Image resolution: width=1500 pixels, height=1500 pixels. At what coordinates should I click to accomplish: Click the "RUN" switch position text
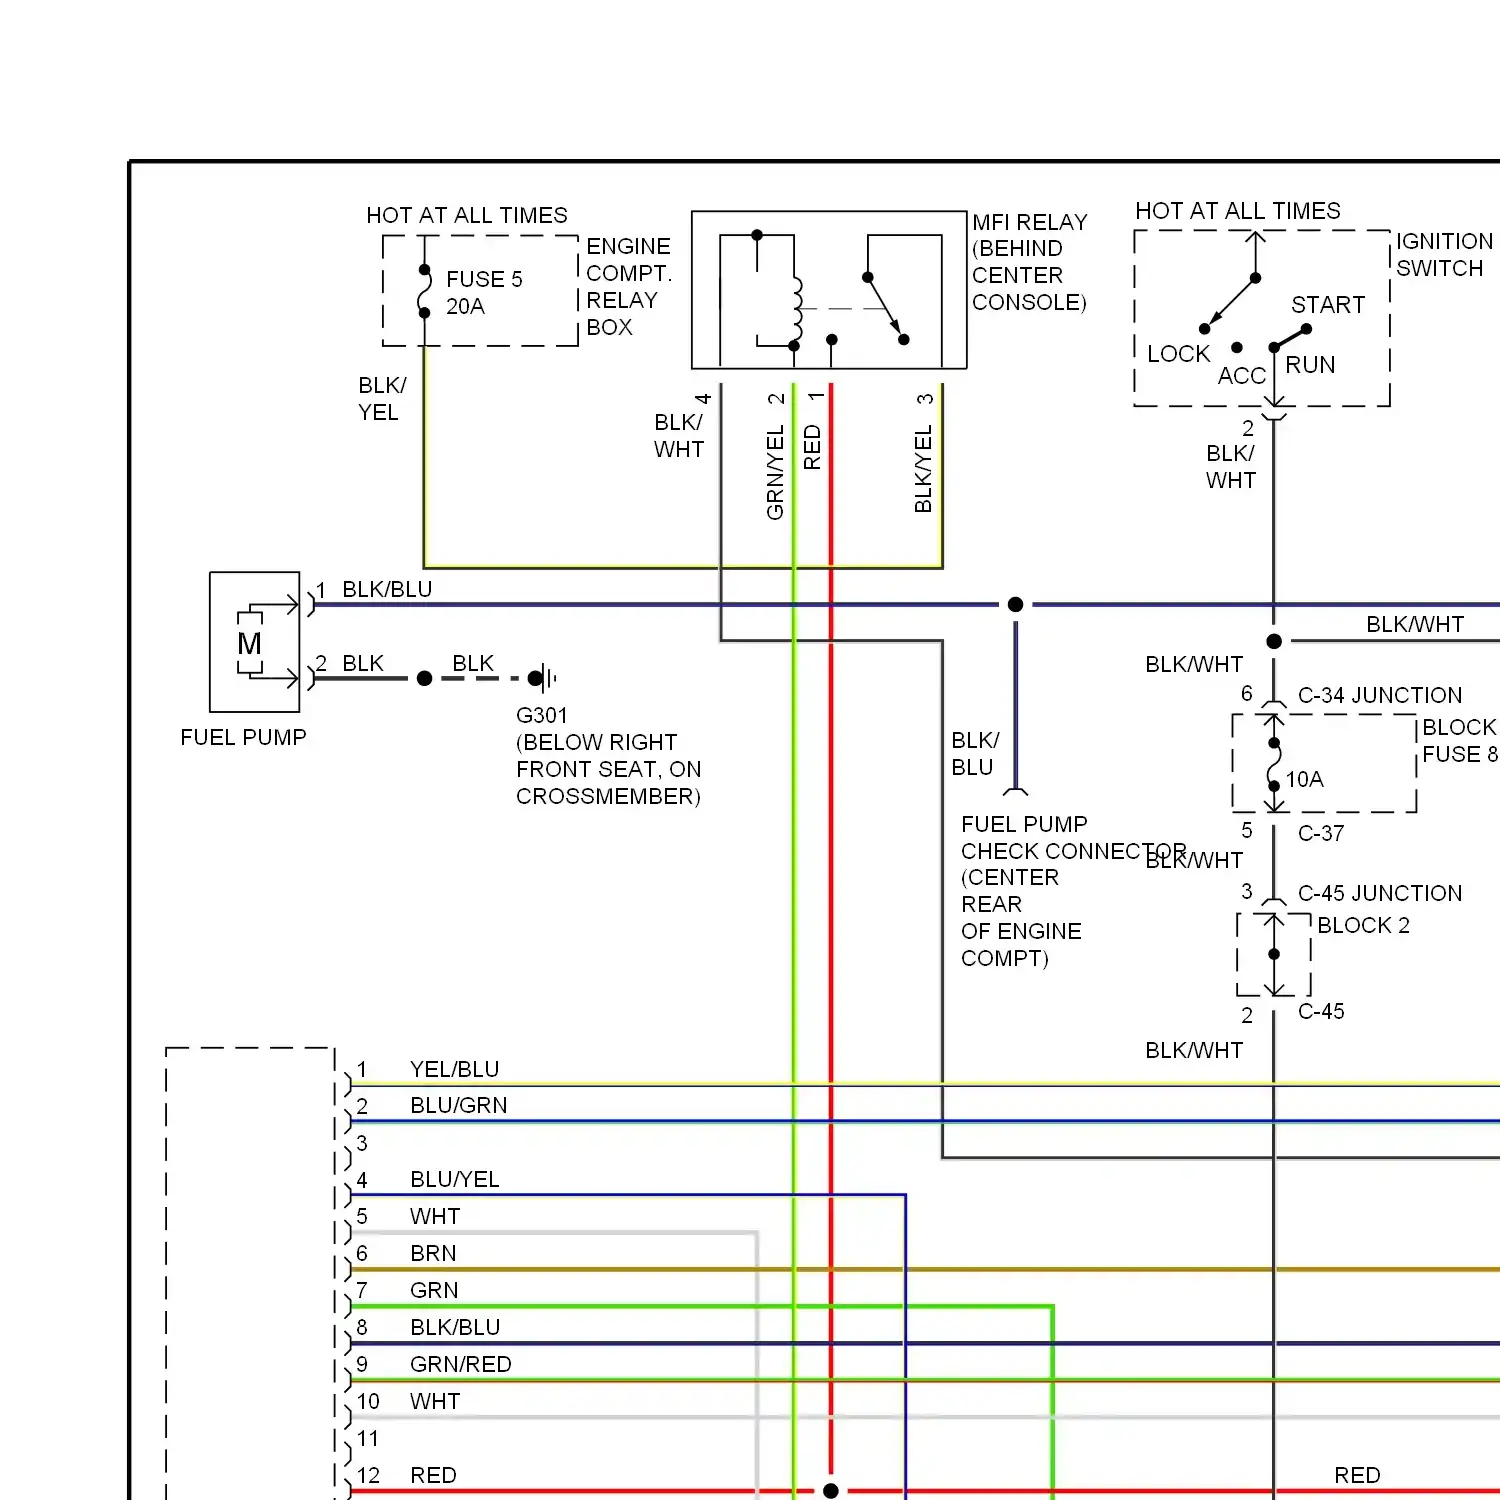1310,365
